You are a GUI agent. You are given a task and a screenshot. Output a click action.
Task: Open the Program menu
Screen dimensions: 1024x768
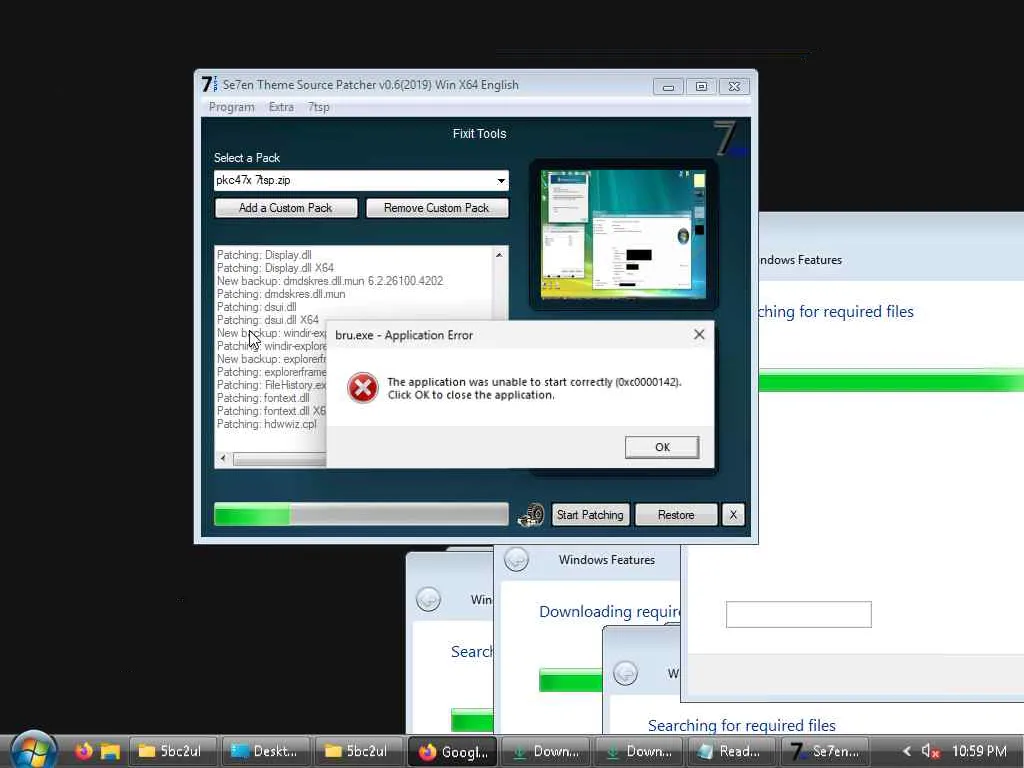tap(231, 107)
